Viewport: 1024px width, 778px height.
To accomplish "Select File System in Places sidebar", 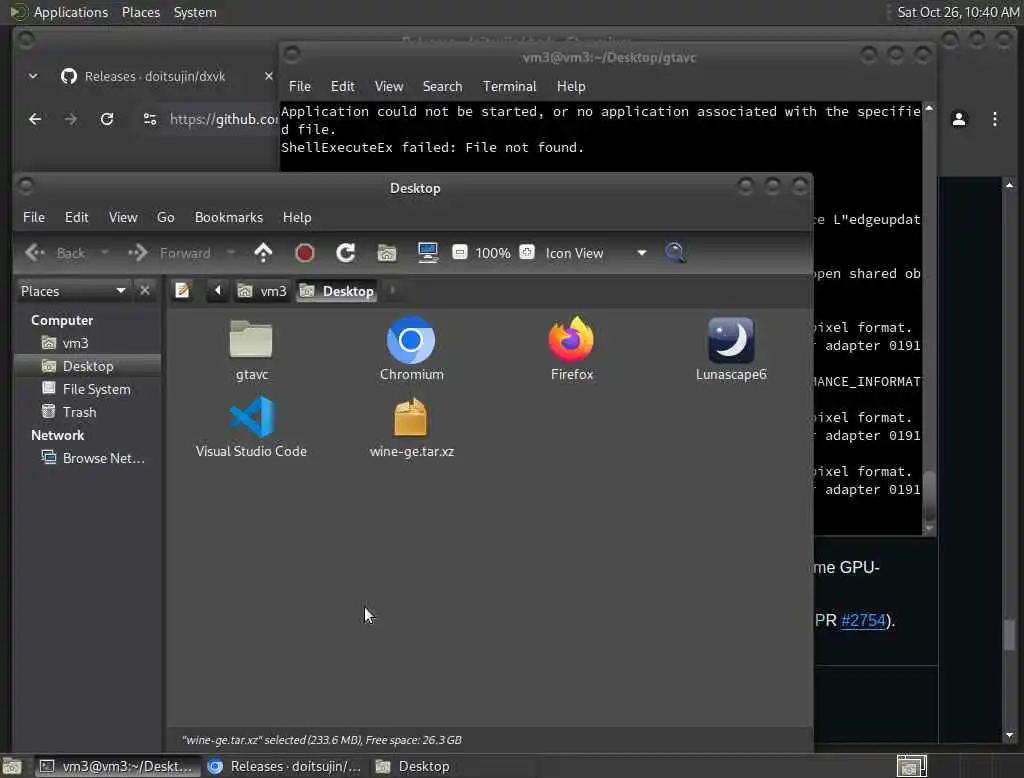I will 87,389.
